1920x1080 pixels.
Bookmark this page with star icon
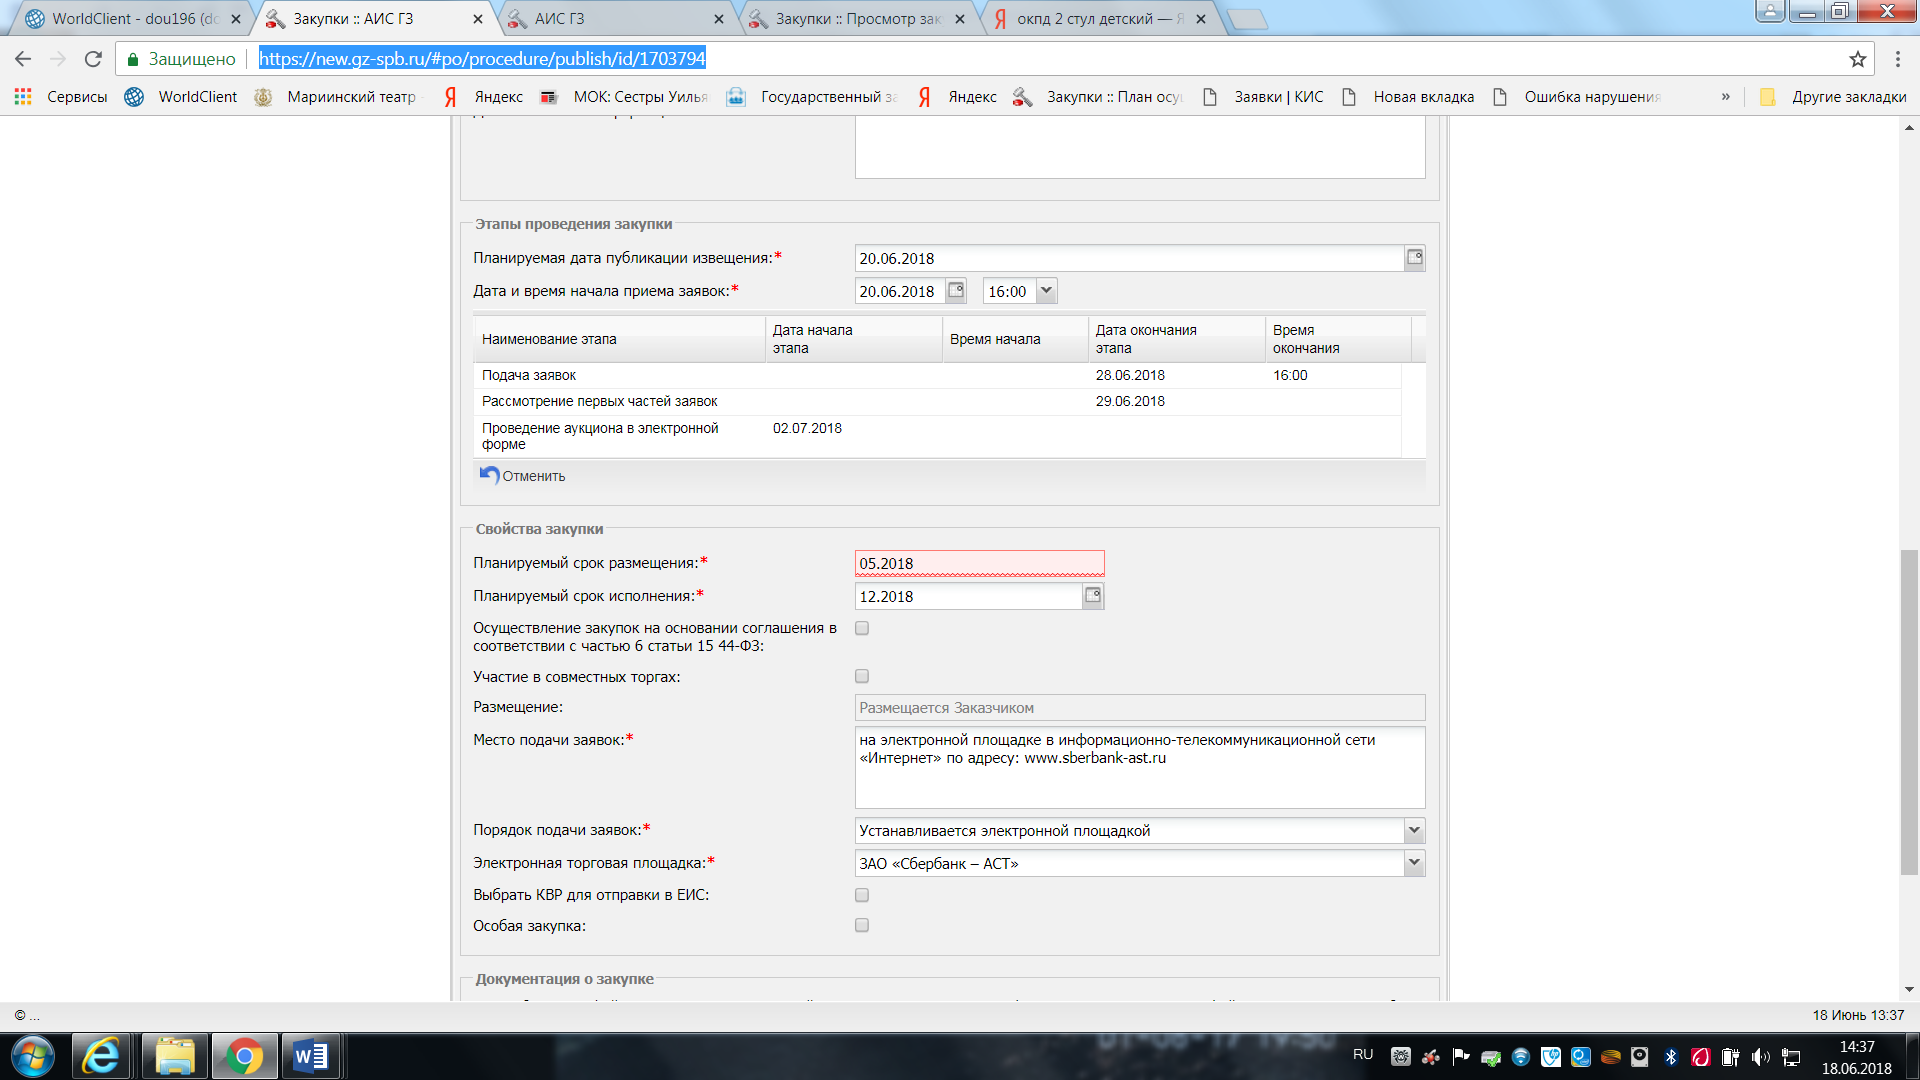click(1858, 59)
